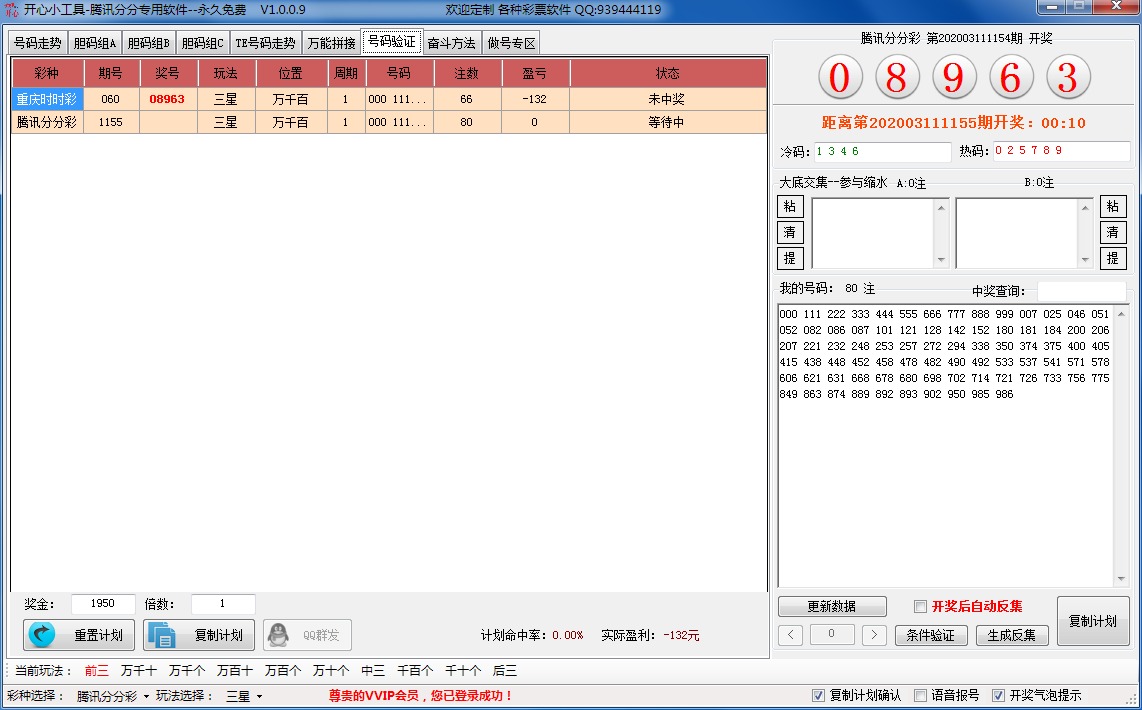Click the previous arrow next to the counter
The image size is (1142, 710).
tap(790, 635)
